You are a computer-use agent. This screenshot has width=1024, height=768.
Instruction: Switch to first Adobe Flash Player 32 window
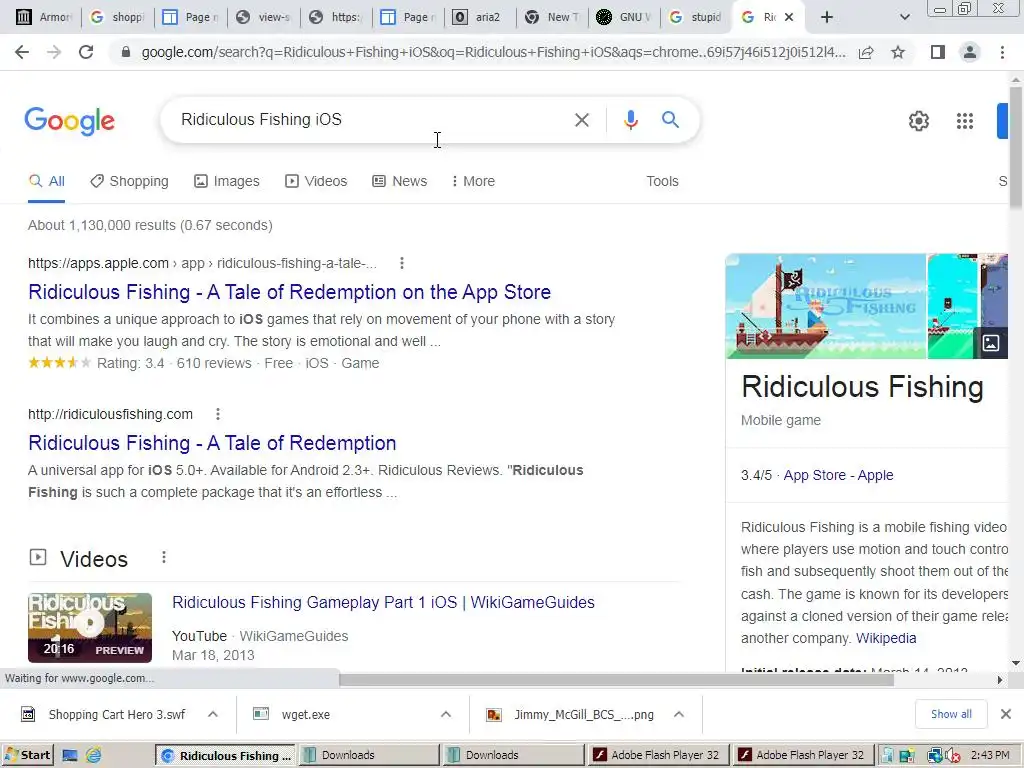pos(658,755)
